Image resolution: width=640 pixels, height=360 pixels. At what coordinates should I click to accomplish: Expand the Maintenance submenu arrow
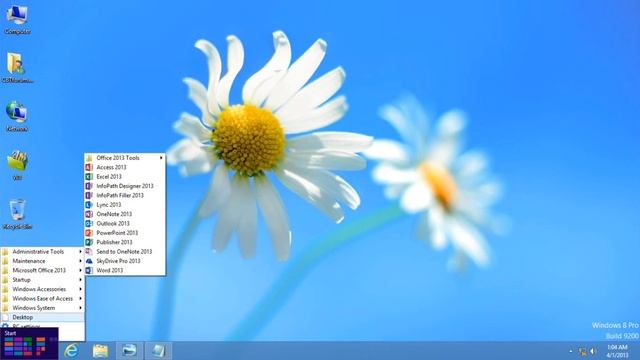click(x=80, y=261)
